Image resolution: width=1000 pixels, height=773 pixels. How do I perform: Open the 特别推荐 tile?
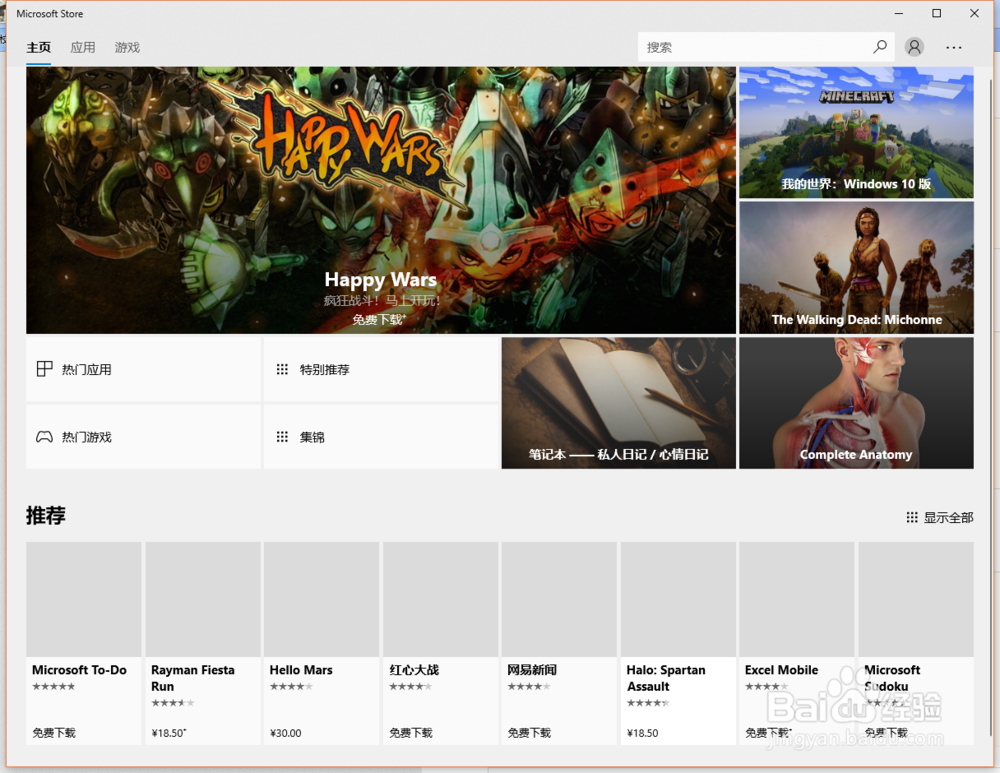pyautogui.click(x=381, y=369)
